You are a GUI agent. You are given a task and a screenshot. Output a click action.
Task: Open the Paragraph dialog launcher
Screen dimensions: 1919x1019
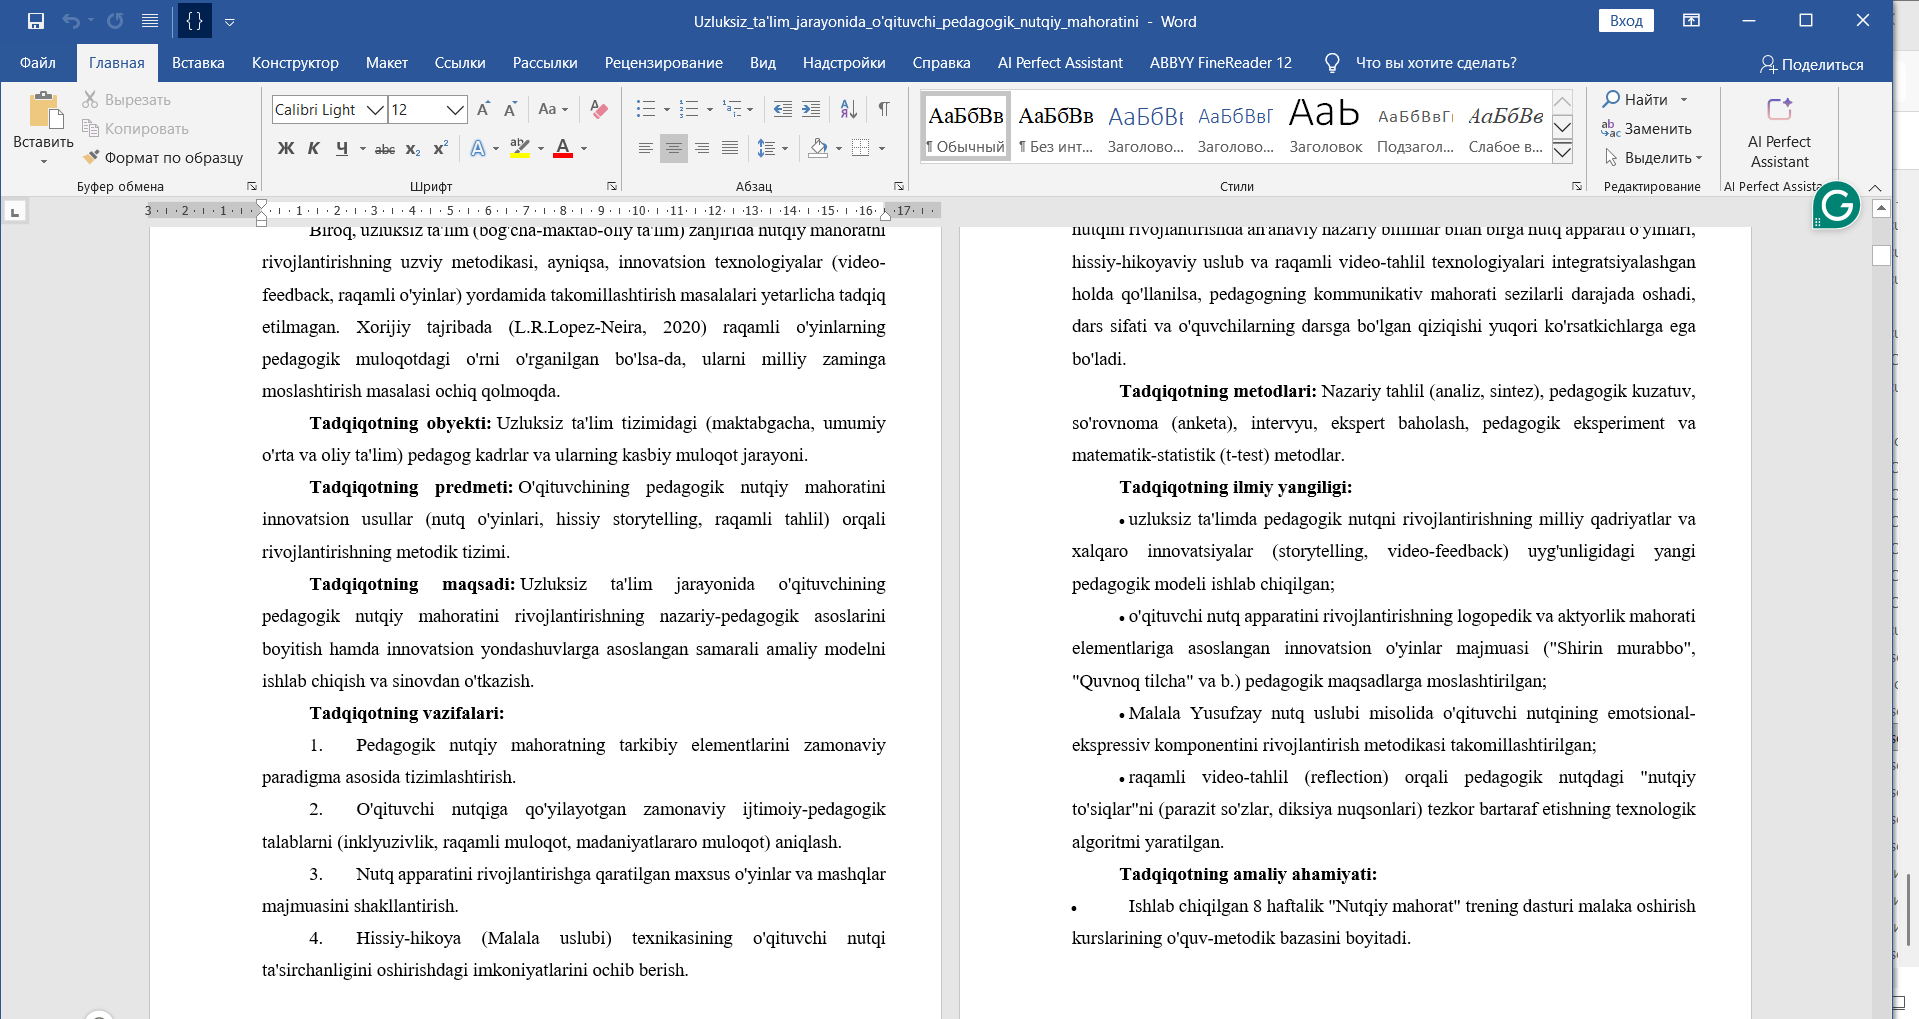899,186
